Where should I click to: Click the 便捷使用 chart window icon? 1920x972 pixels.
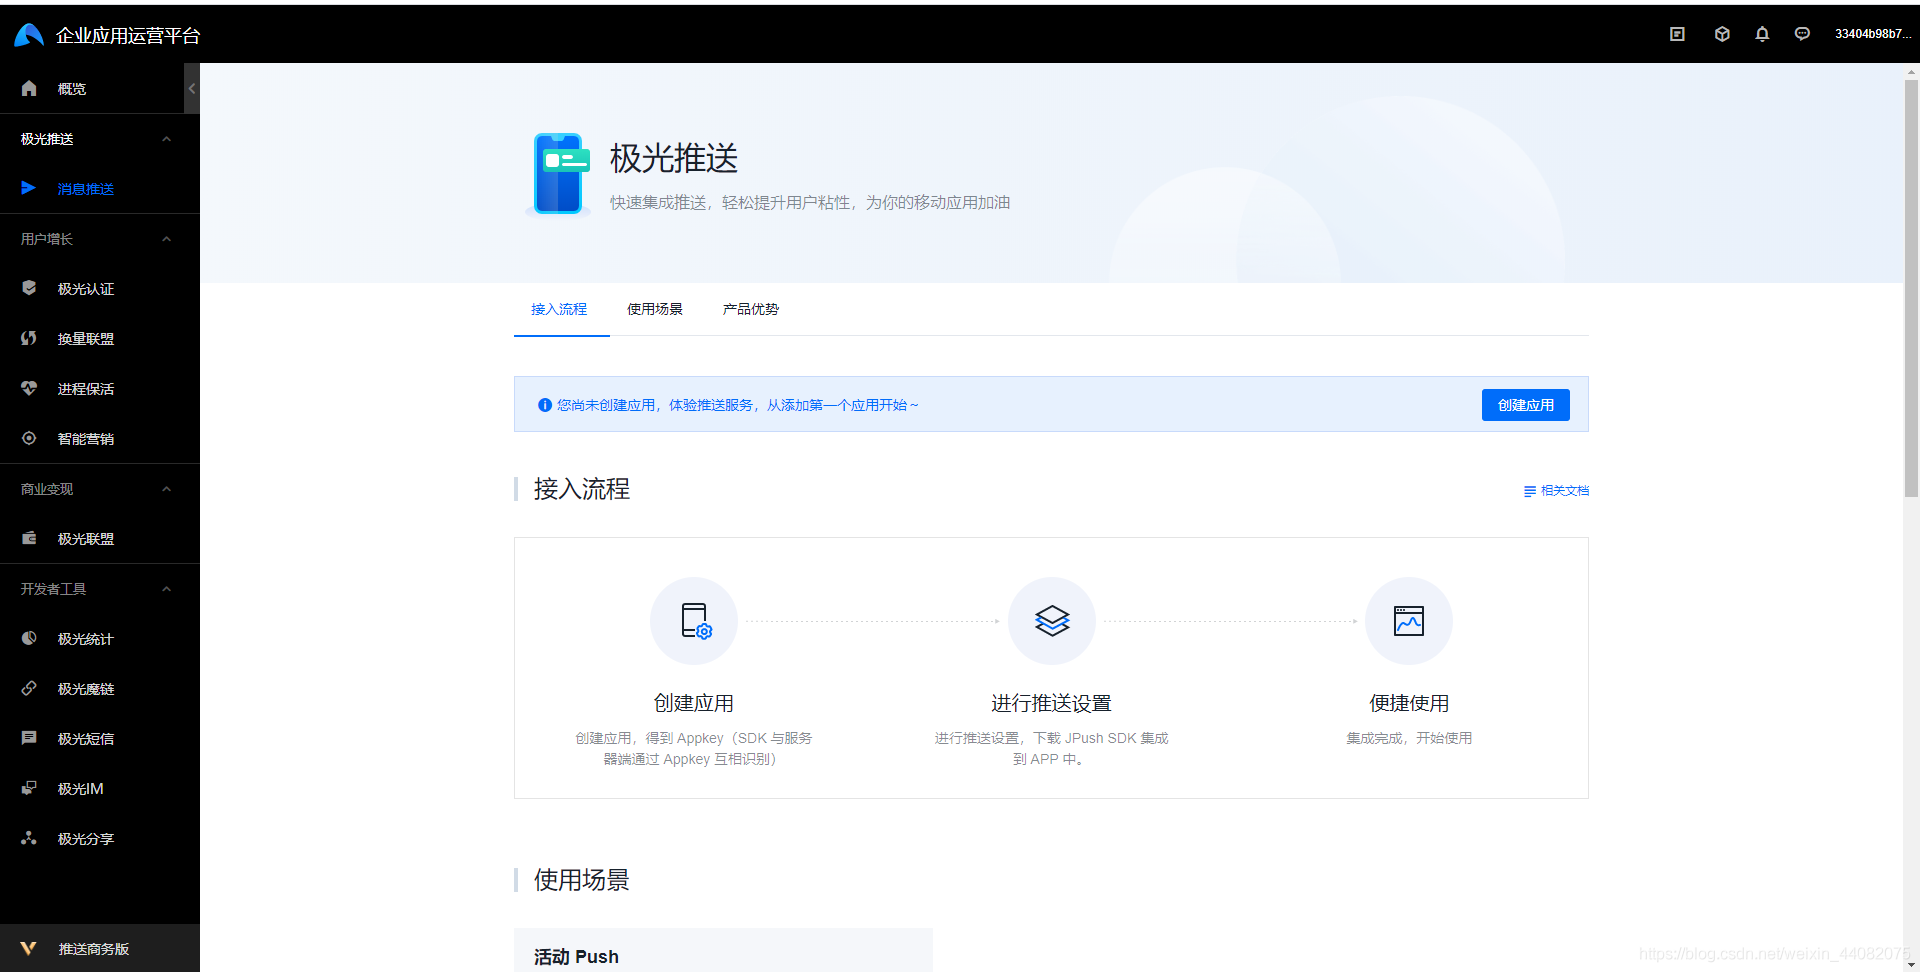1409,621
